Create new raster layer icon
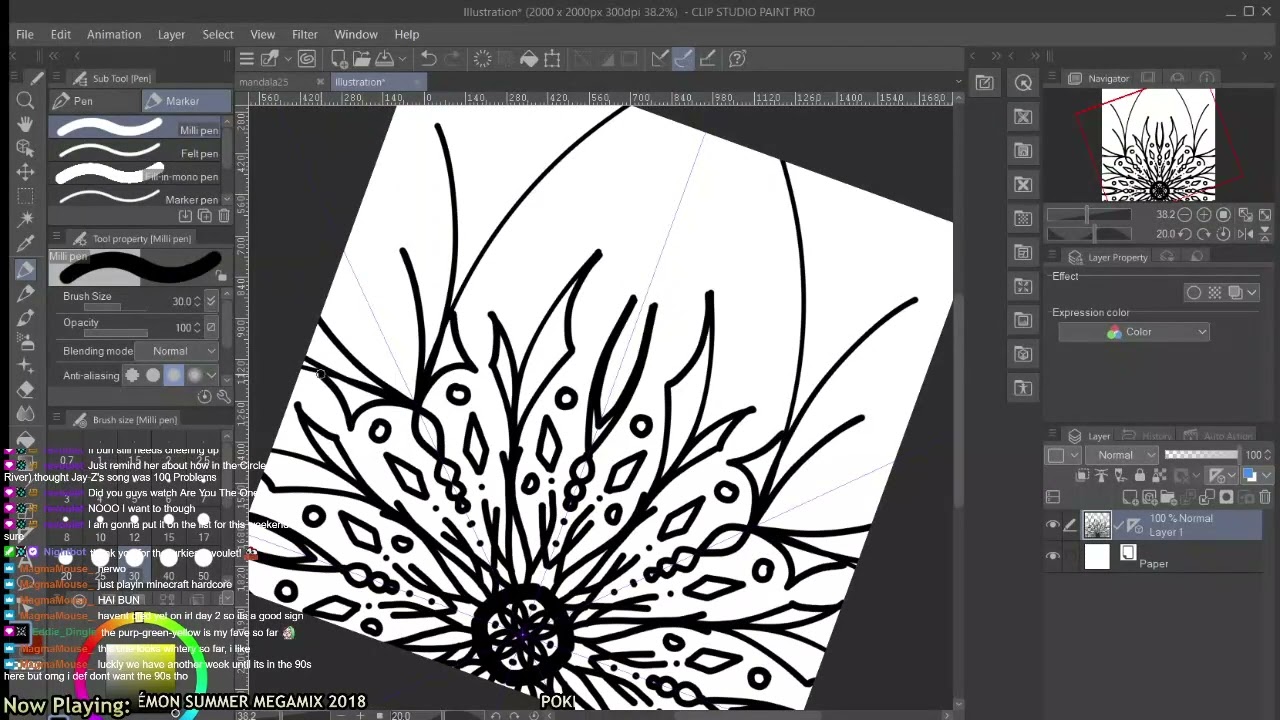 click(x=1130, y=497)
